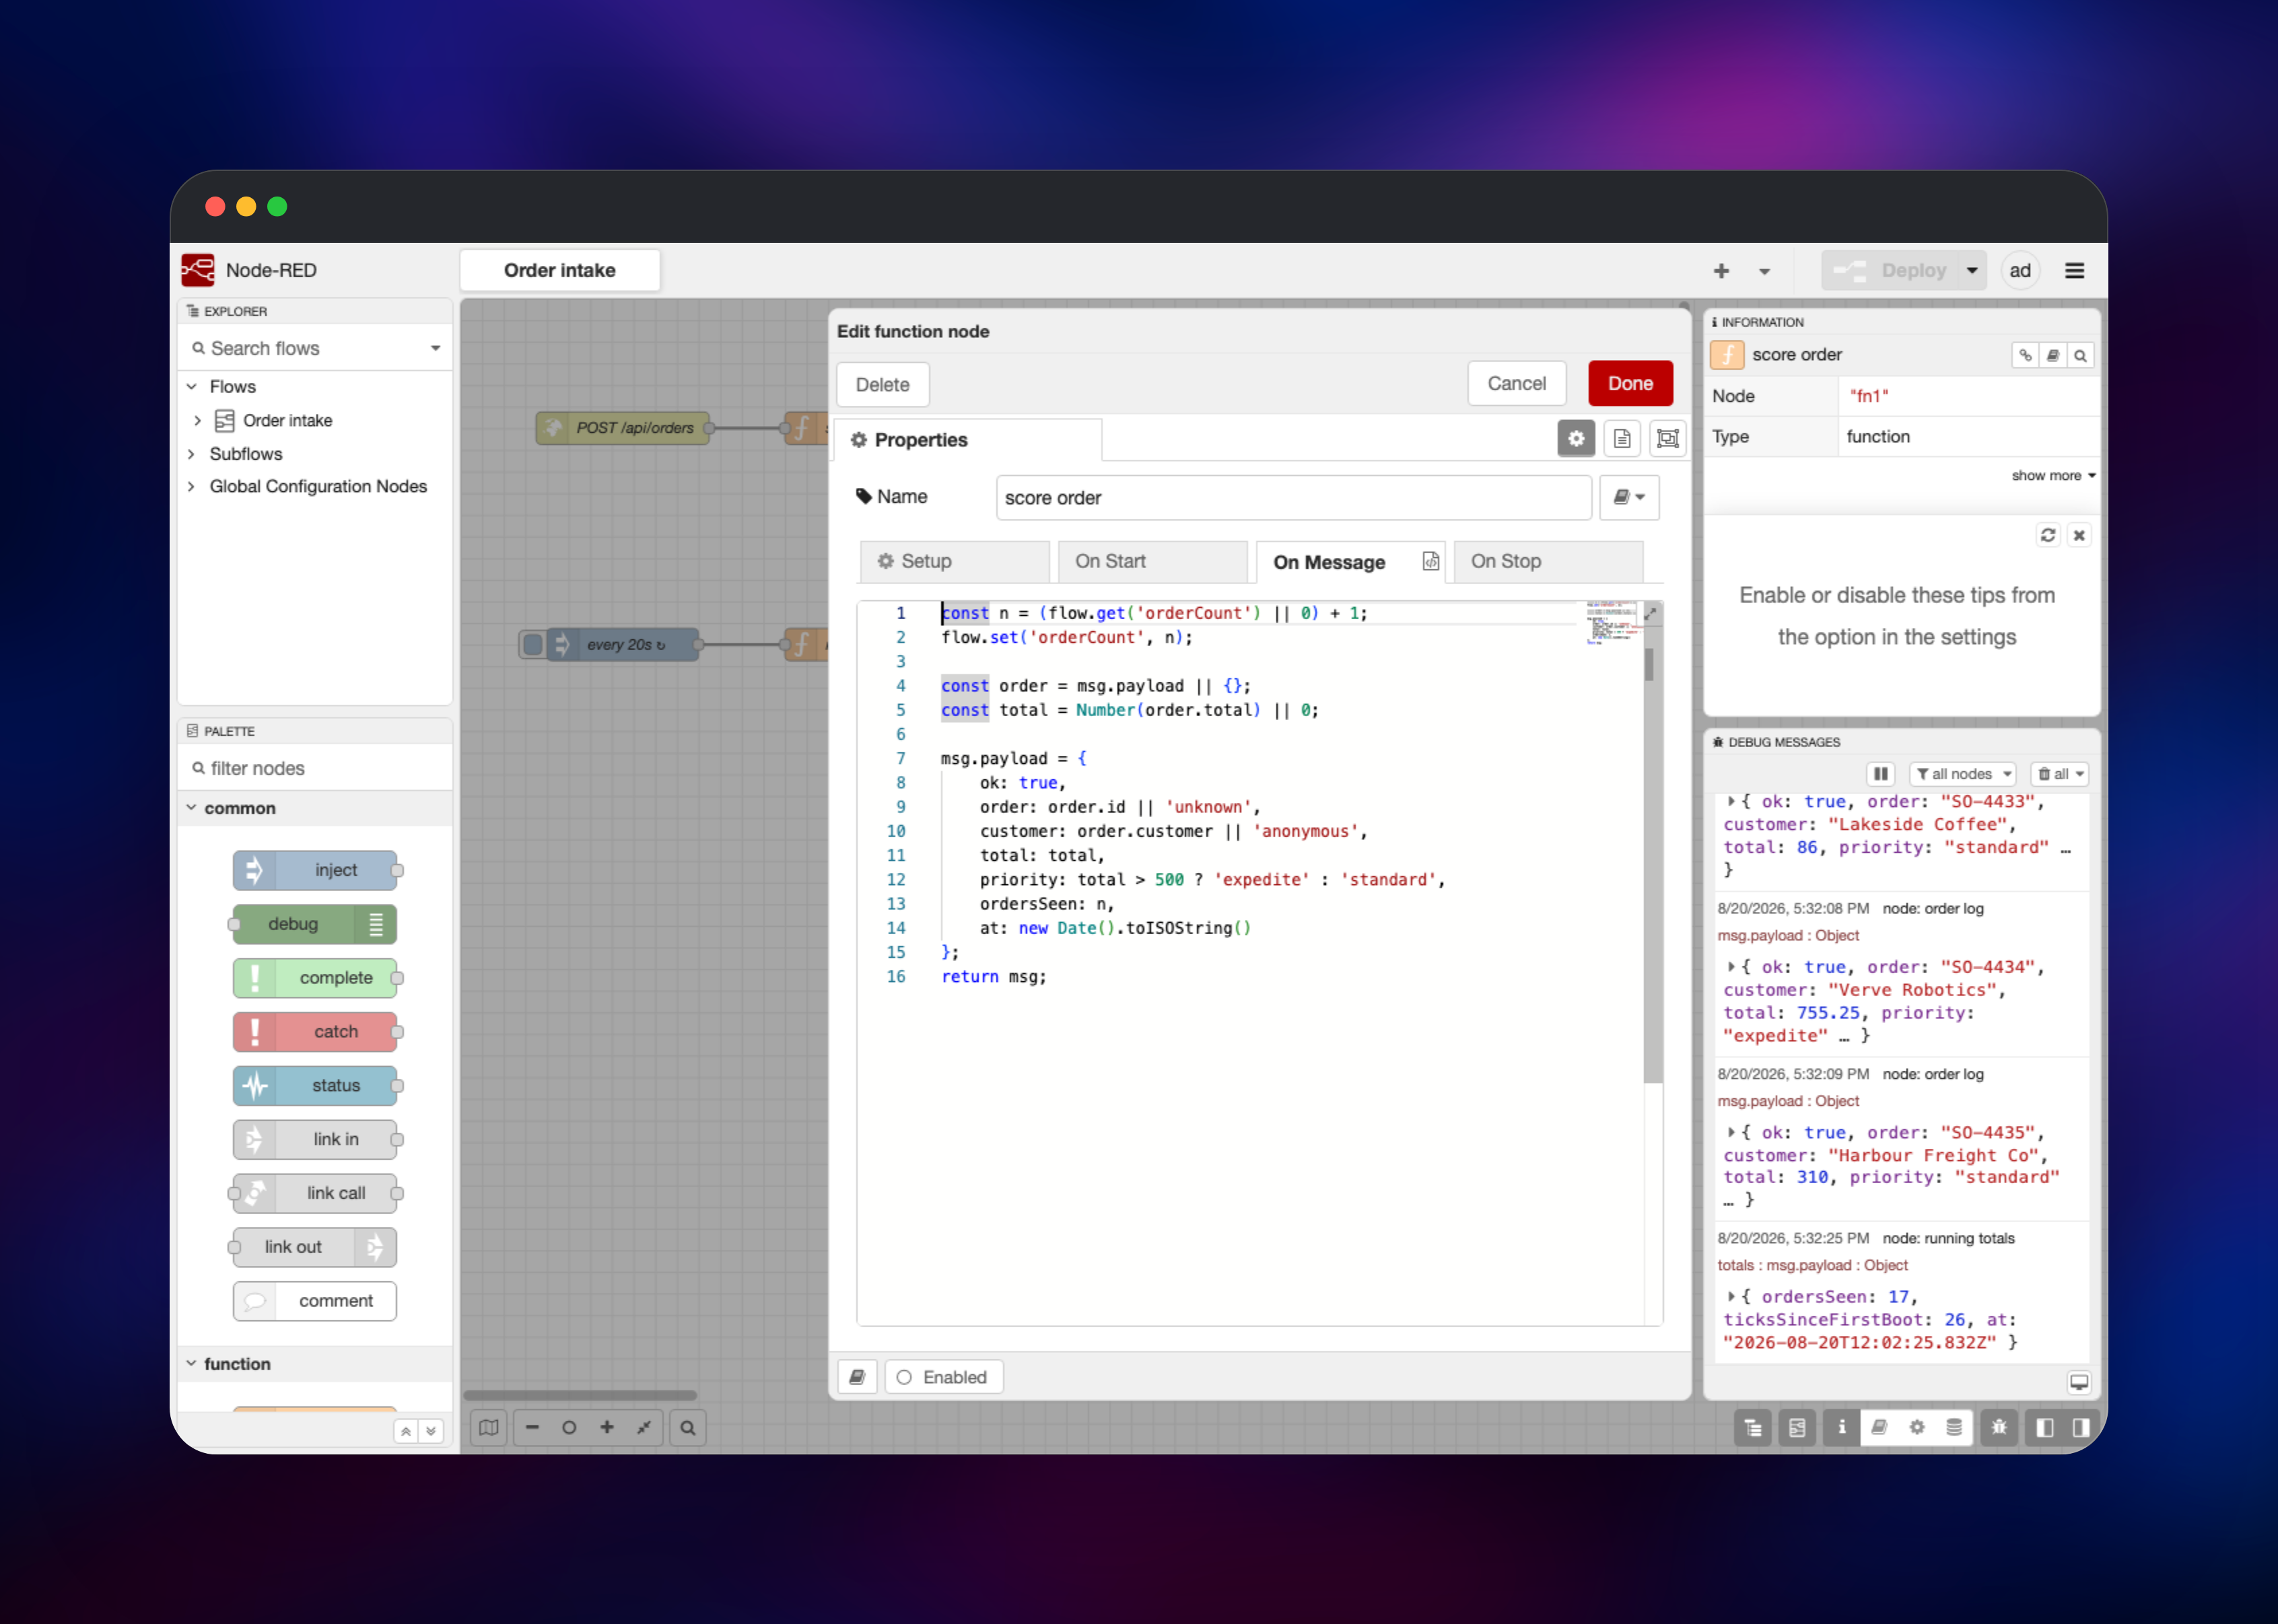
Task: Show node properties gear icon
Action: (1576, 438)
